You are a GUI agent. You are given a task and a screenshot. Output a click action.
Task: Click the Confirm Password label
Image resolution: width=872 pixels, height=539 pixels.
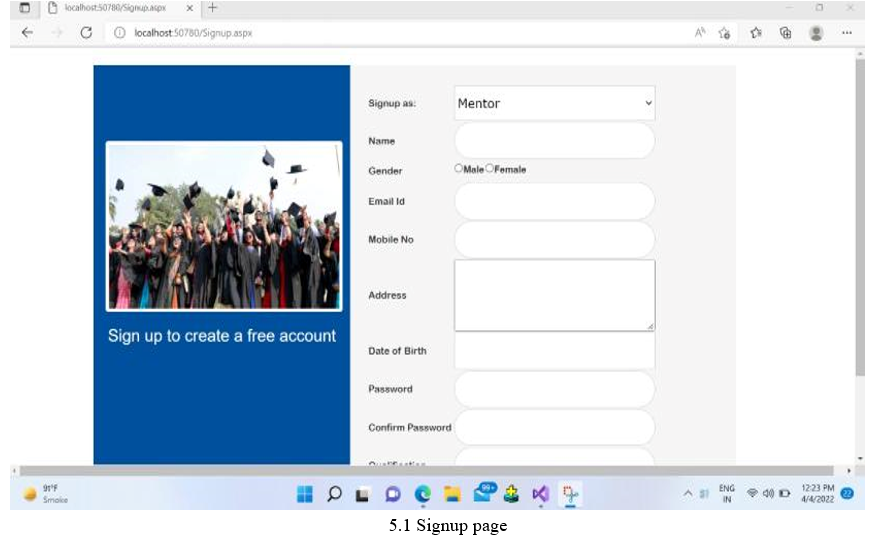coord(410,428)
